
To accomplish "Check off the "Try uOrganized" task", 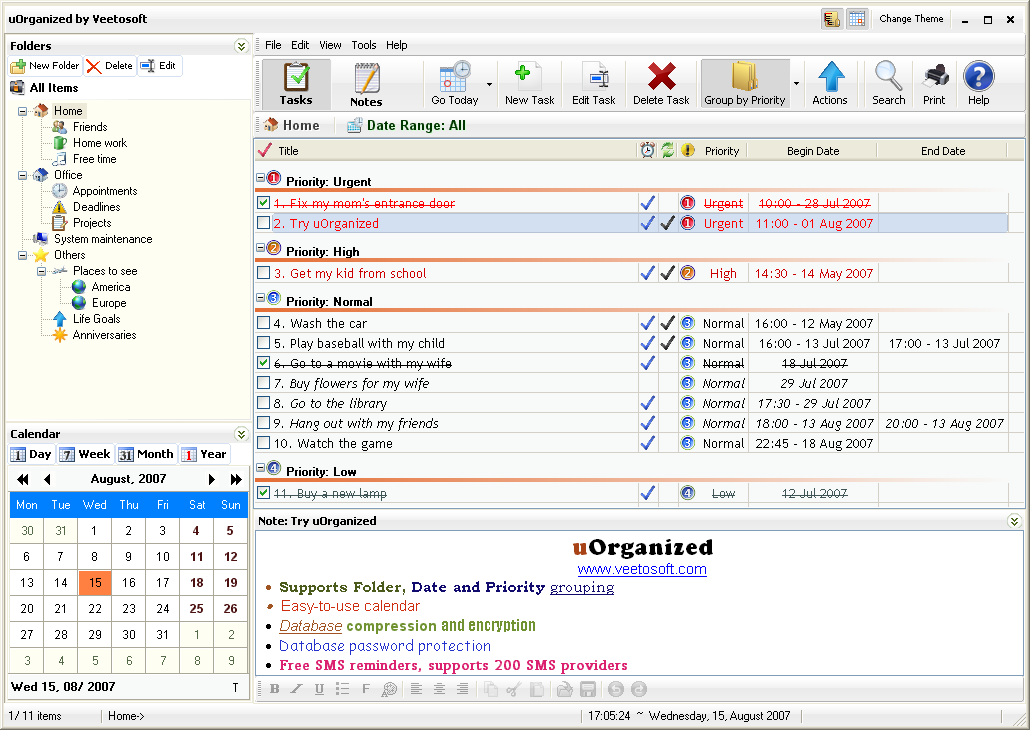I will coord(263,223).
